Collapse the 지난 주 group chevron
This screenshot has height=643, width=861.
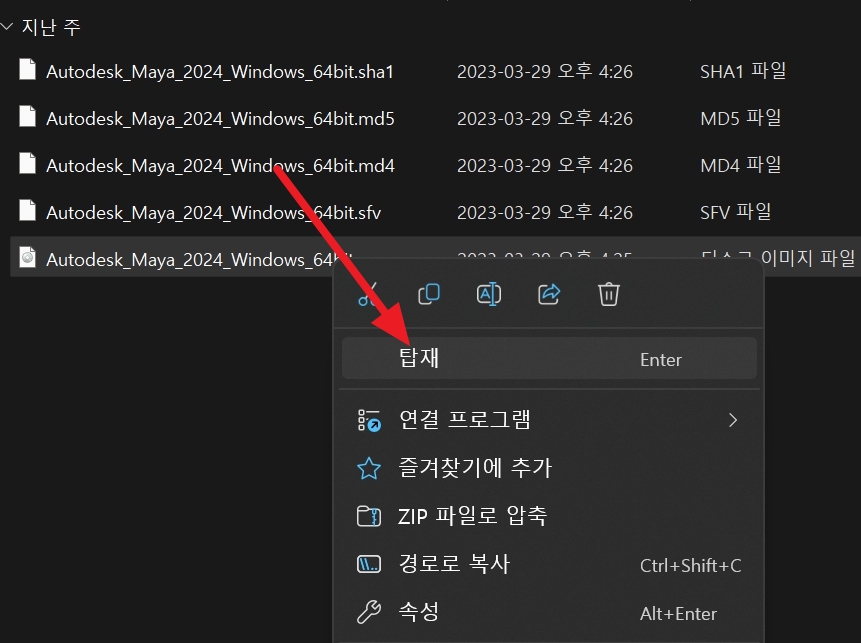coord(7,26)
